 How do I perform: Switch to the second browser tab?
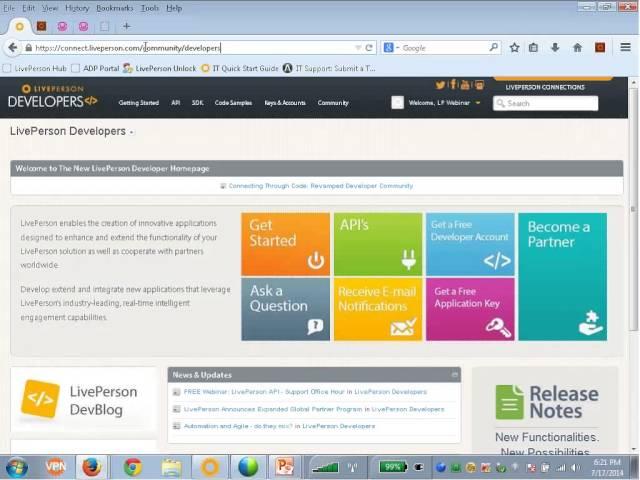(x=42, y=27)
